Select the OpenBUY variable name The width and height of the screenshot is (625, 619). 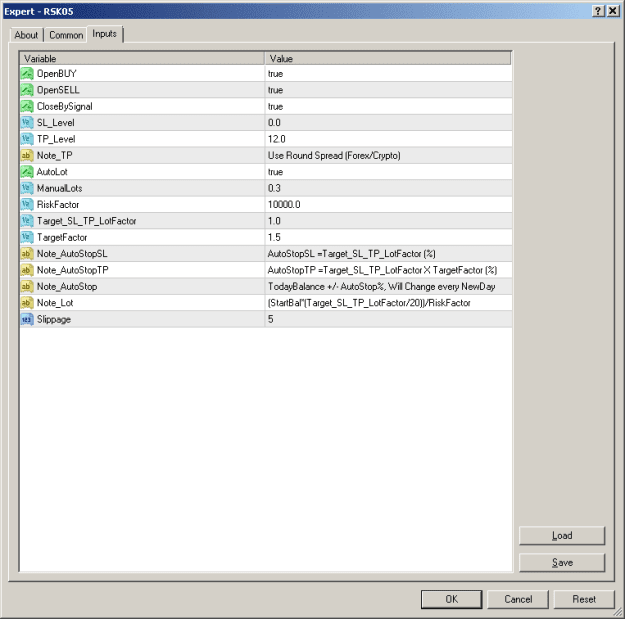coord(57,74)
